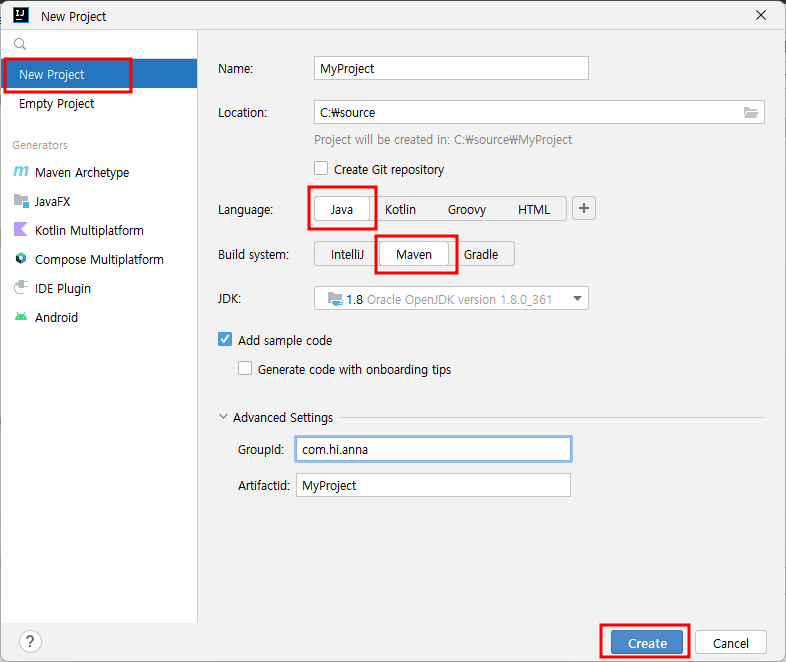Viewport: 786px width, 662px height.
Task: Click the IntelliJ IDEA logo in title bar
Action: [21, 16]
